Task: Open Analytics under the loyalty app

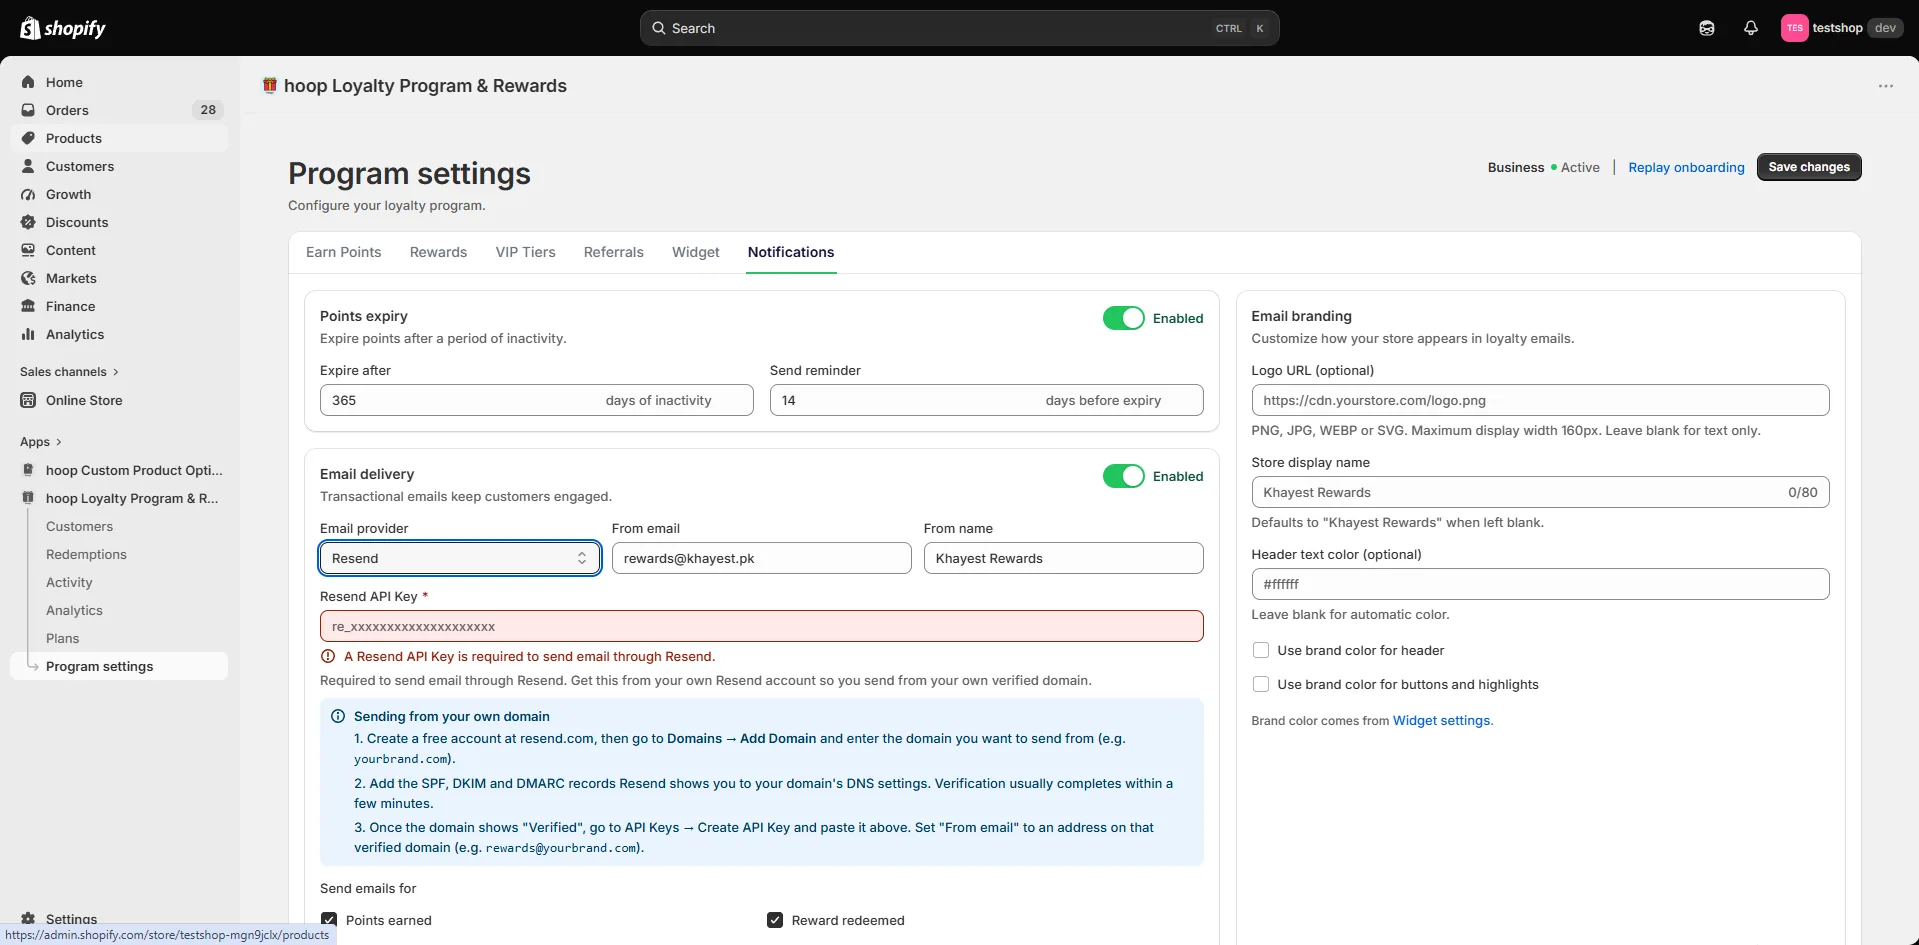Action: point(74,610)
